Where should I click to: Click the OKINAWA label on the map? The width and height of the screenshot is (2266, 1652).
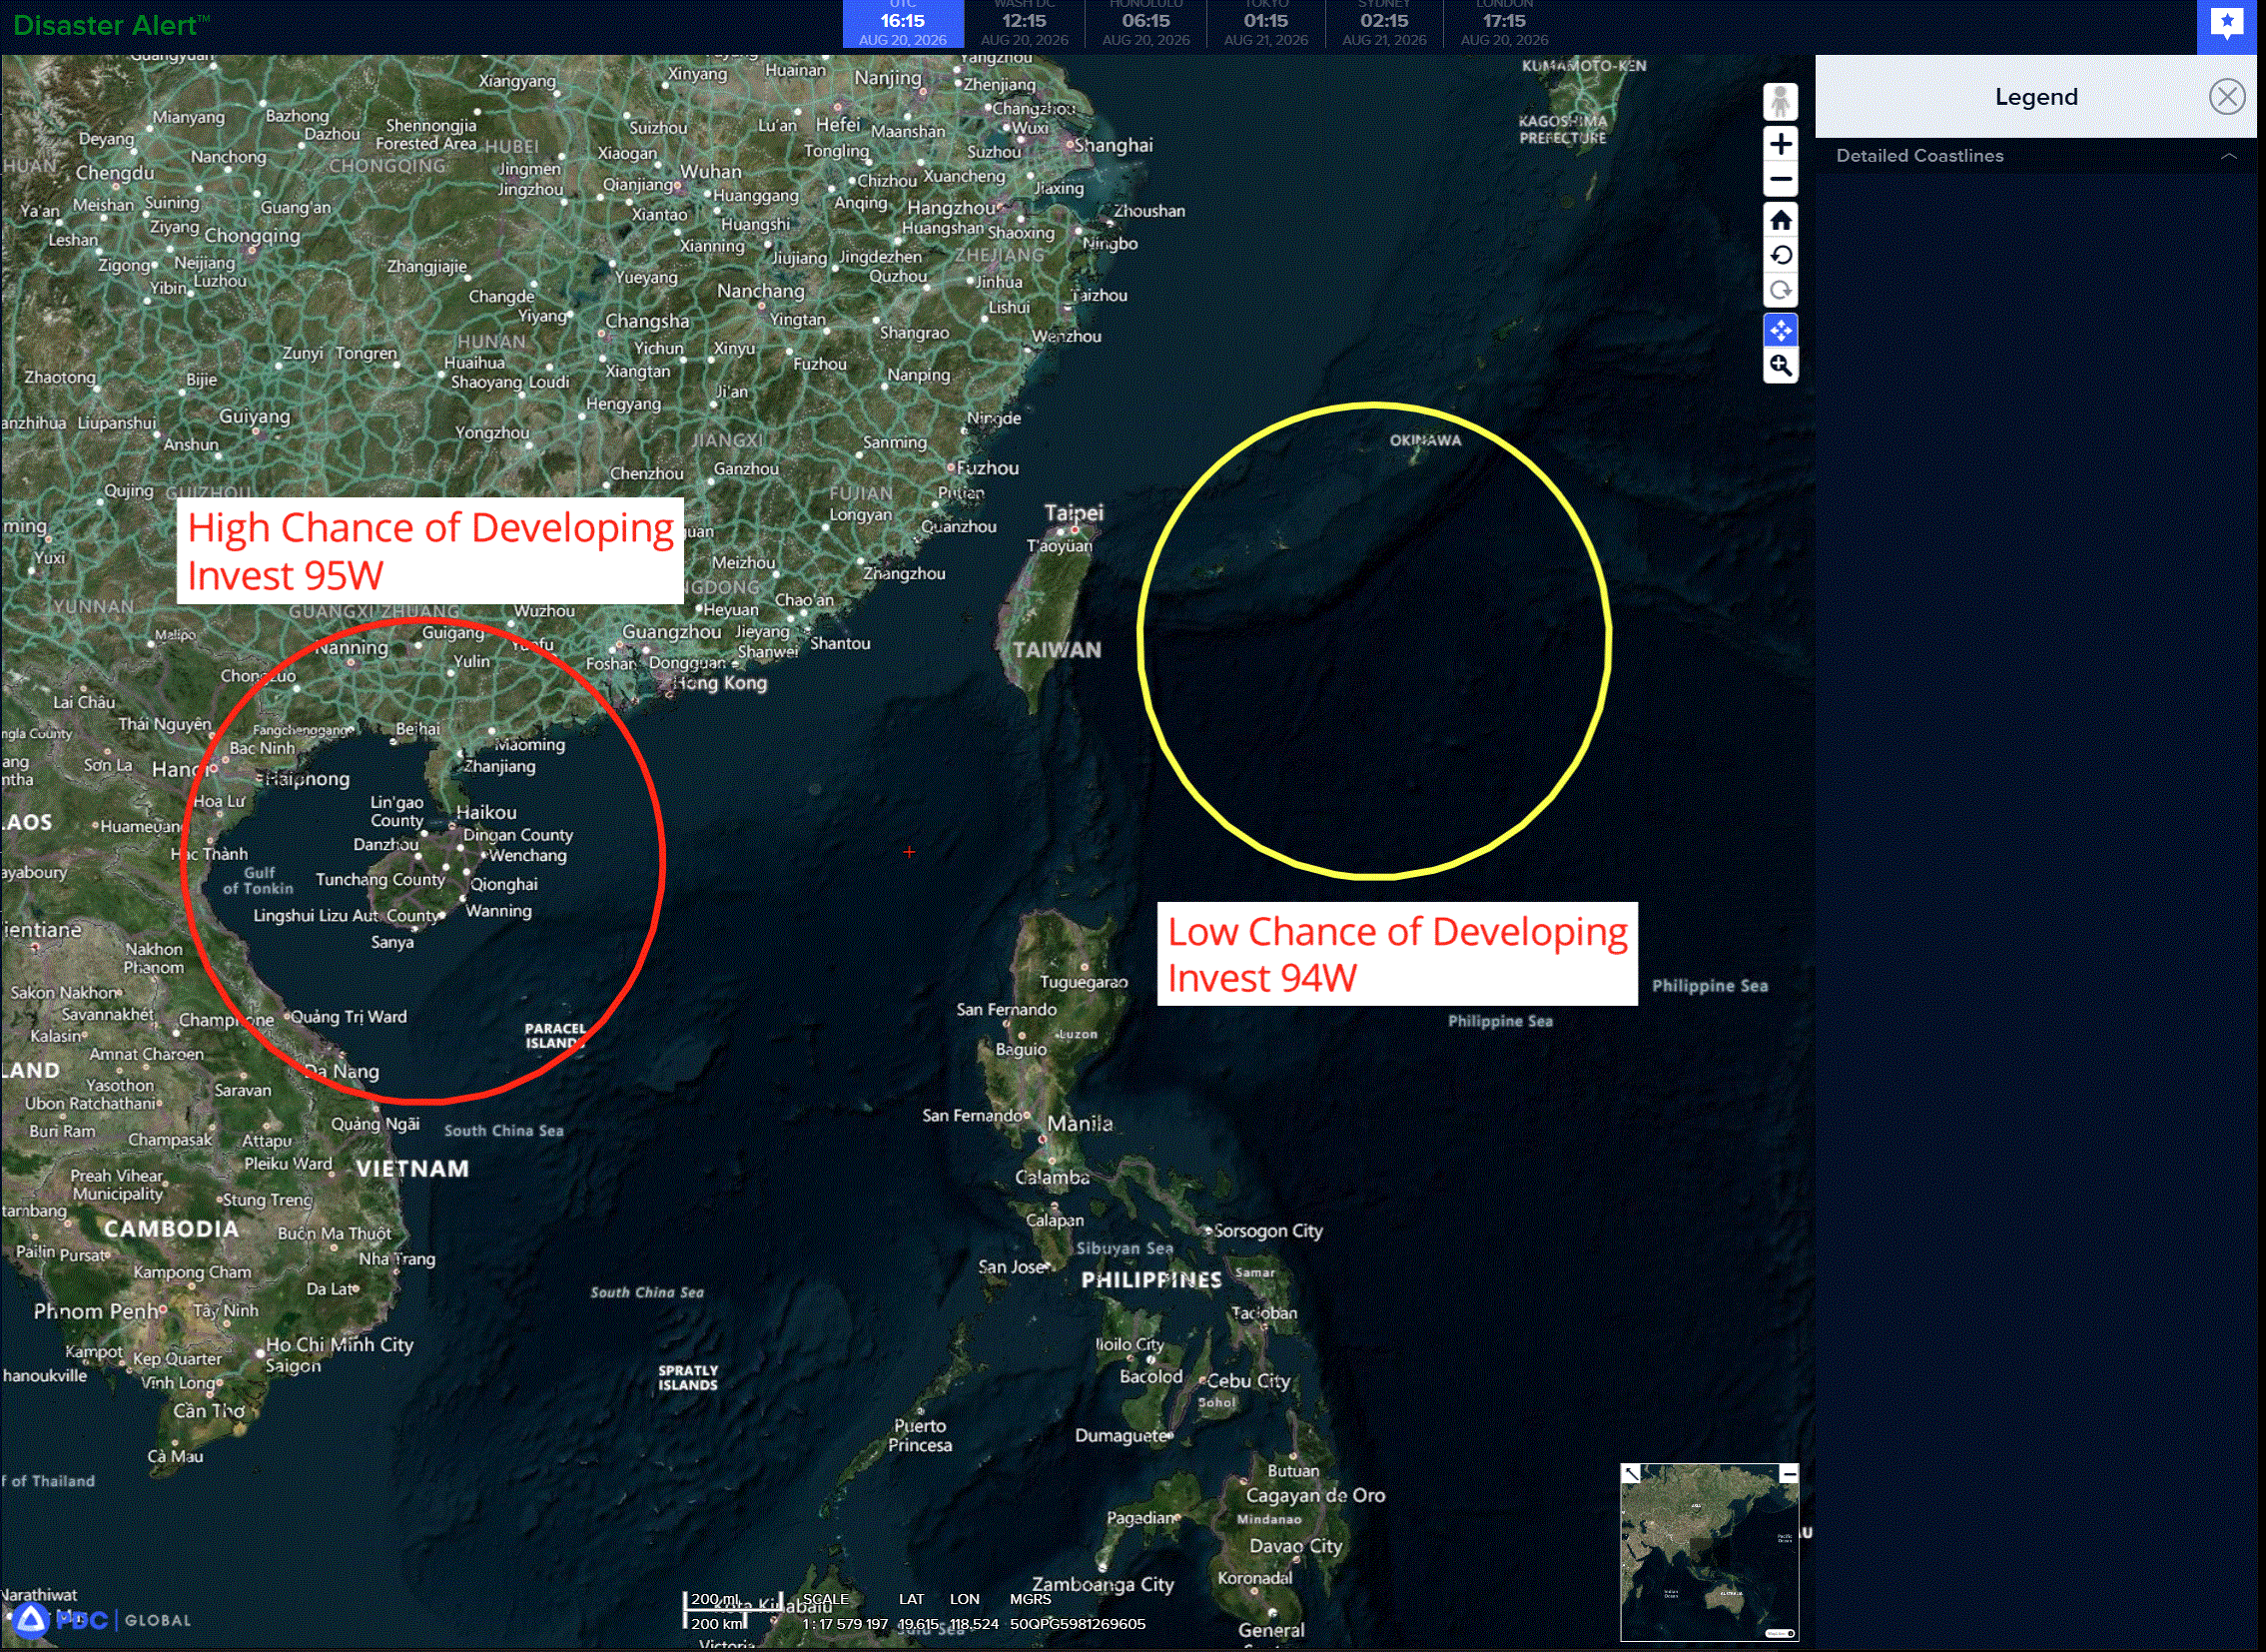pyautogui.click(x=1425, y=440)
